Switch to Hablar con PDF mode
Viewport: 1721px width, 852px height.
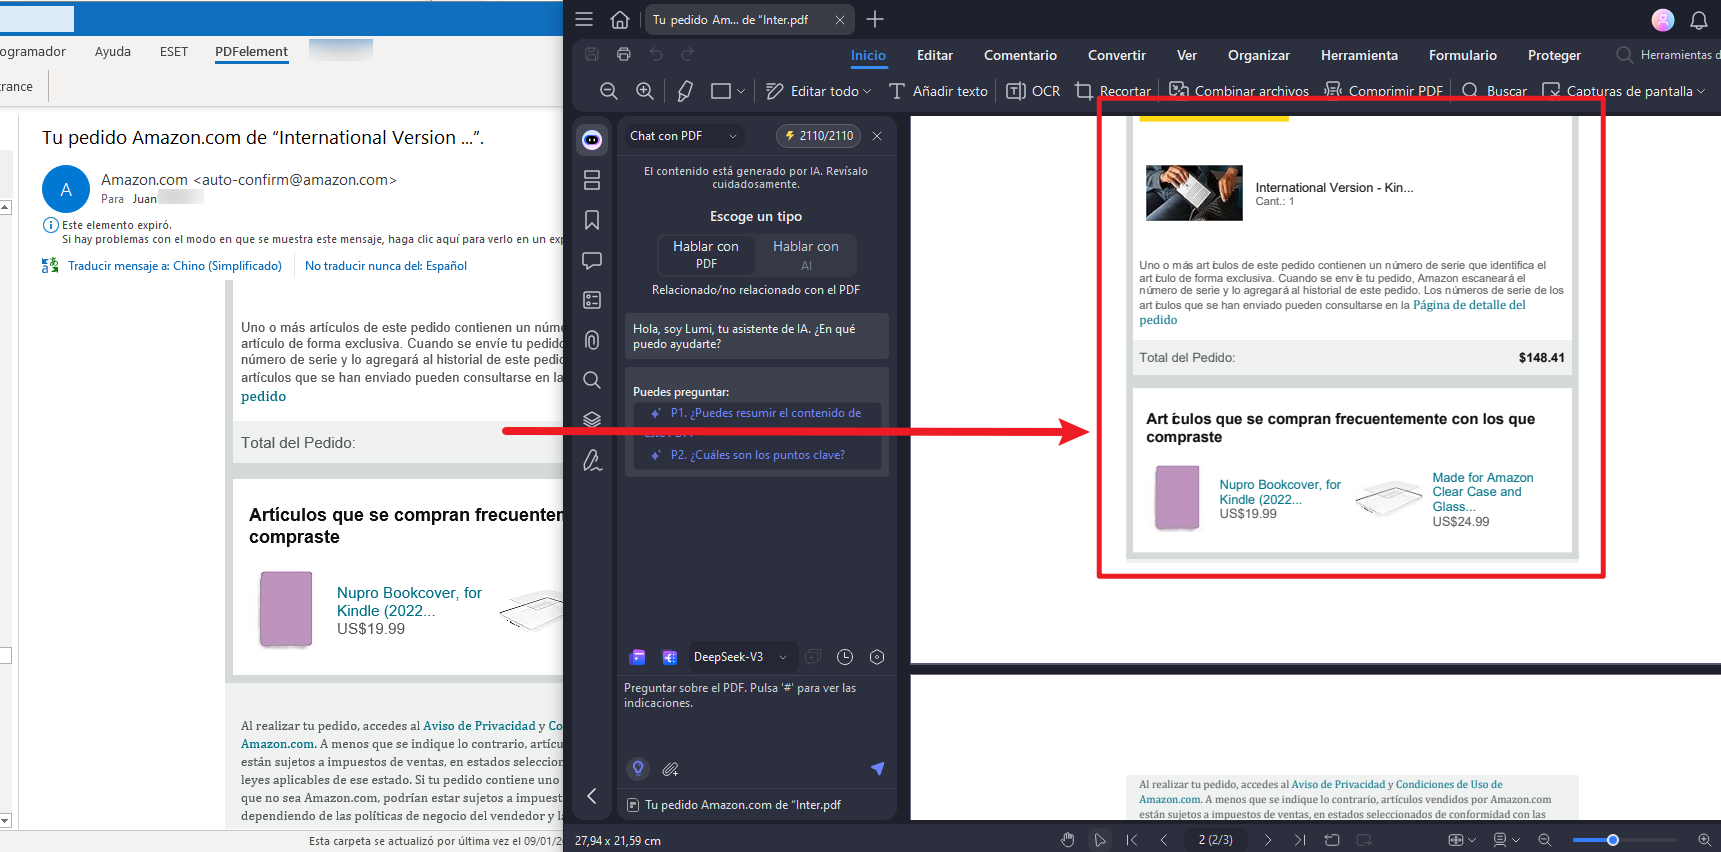(706, 255)
